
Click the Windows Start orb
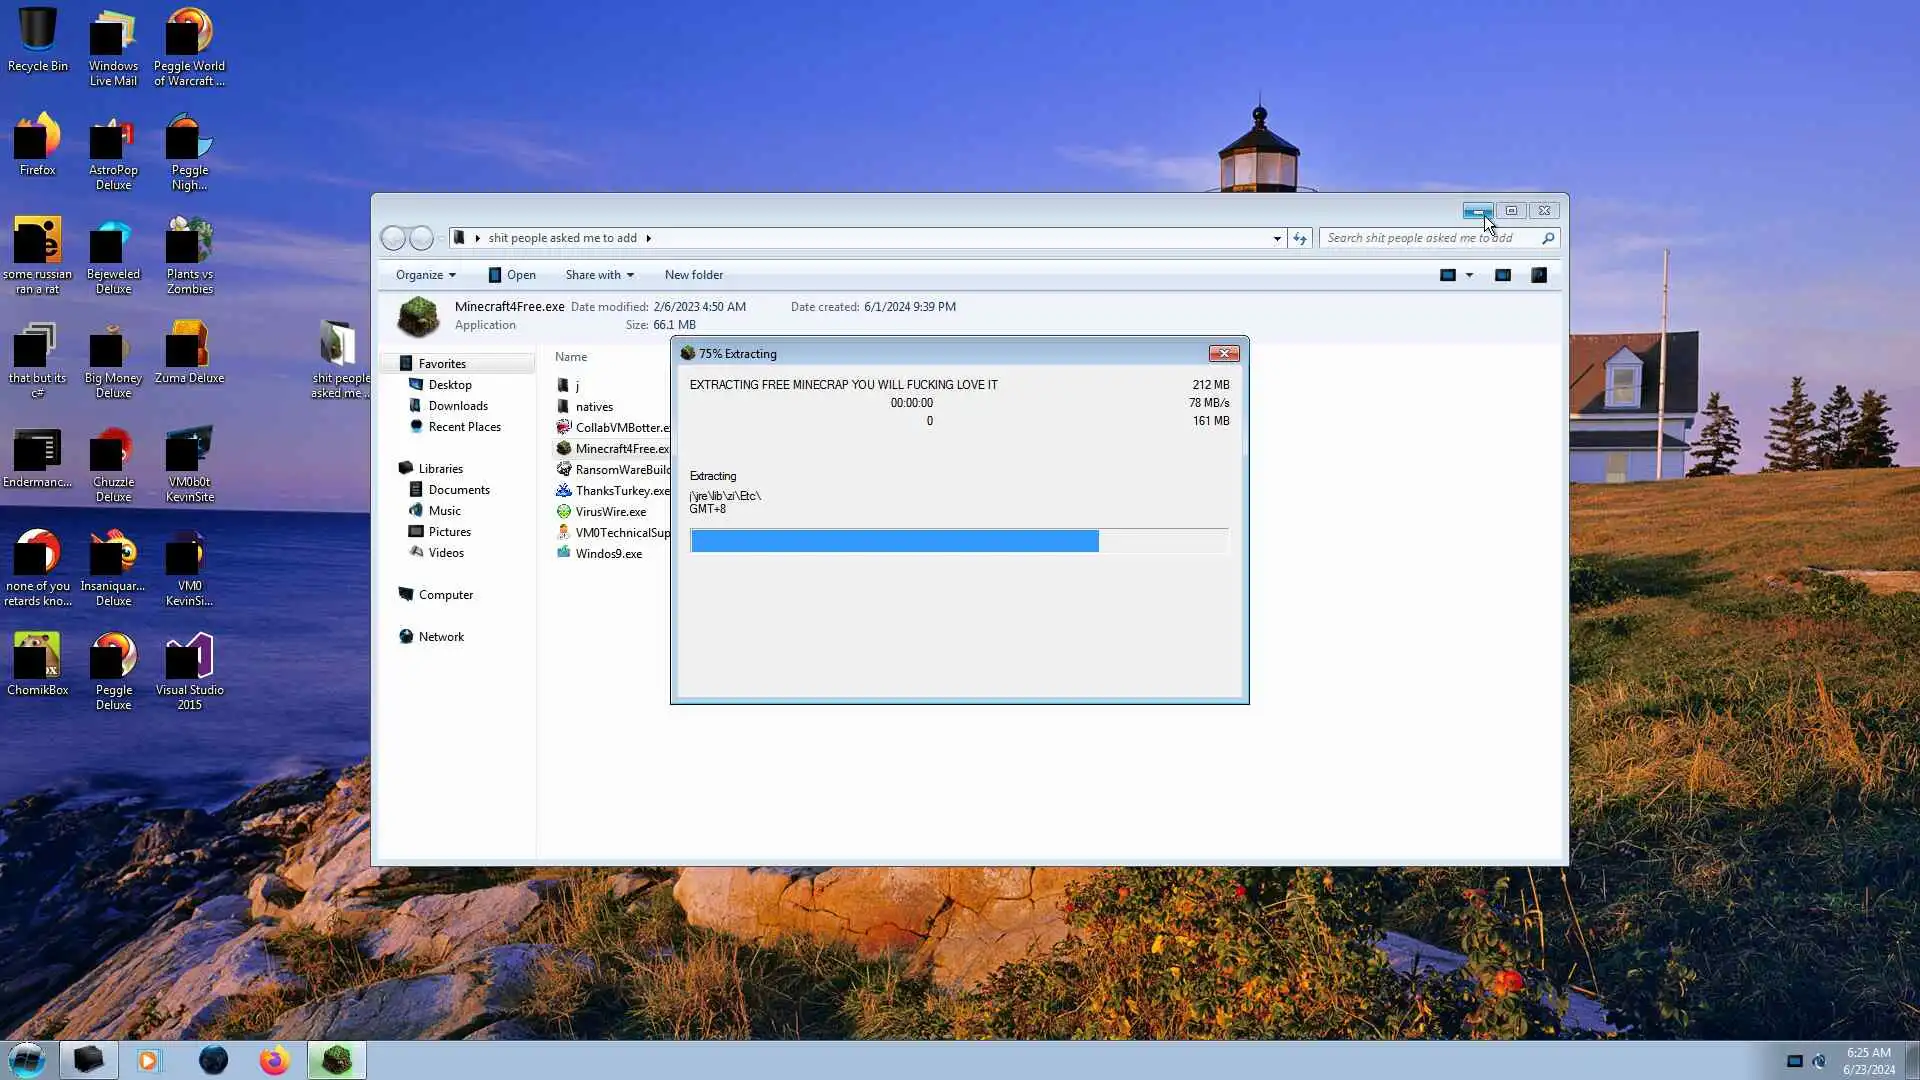(x=27, y=1060)
